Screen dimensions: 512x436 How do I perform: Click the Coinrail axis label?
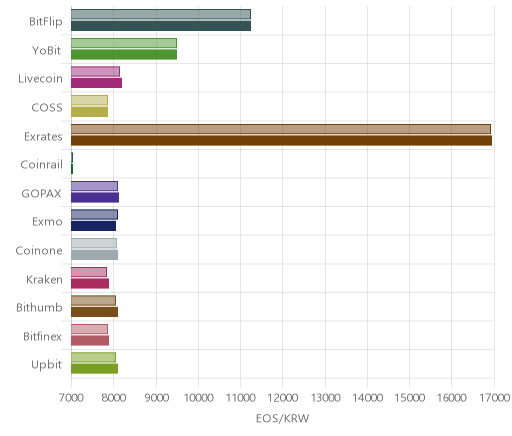(x=41, y=164)
